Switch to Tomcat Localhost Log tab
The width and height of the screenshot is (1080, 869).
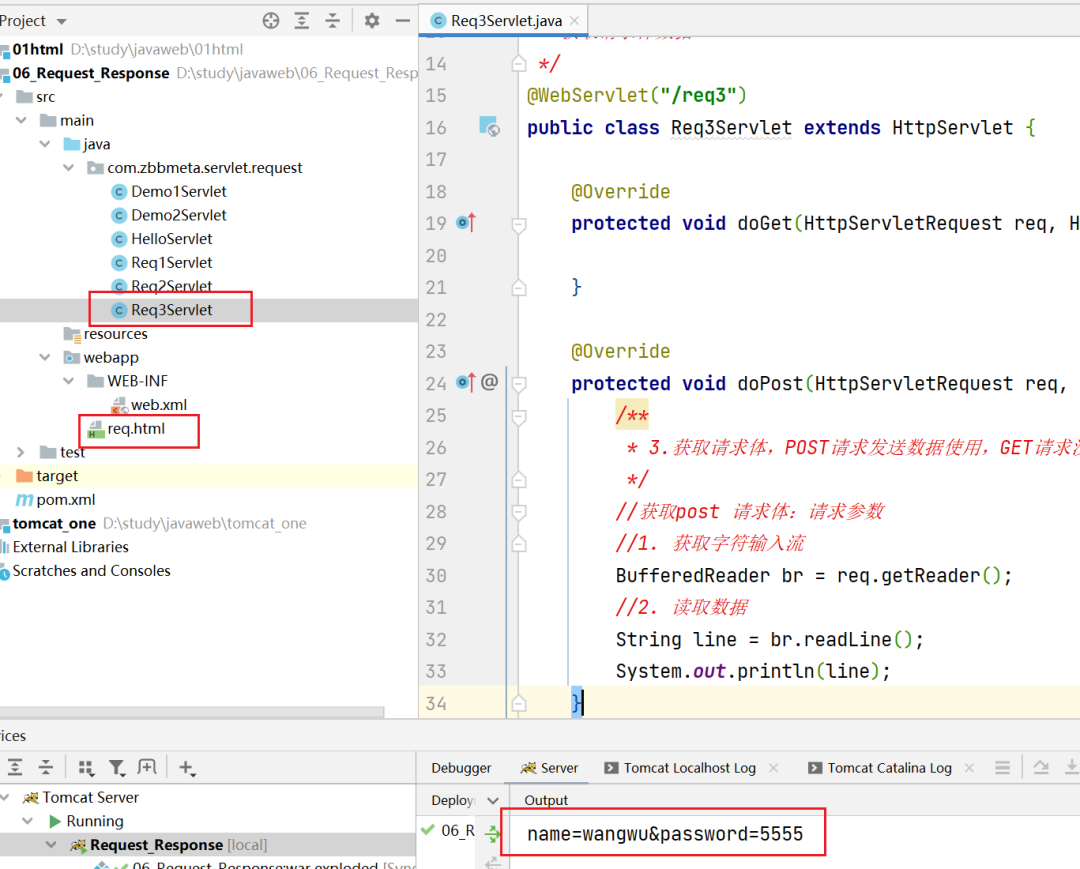tap(689, 768)
